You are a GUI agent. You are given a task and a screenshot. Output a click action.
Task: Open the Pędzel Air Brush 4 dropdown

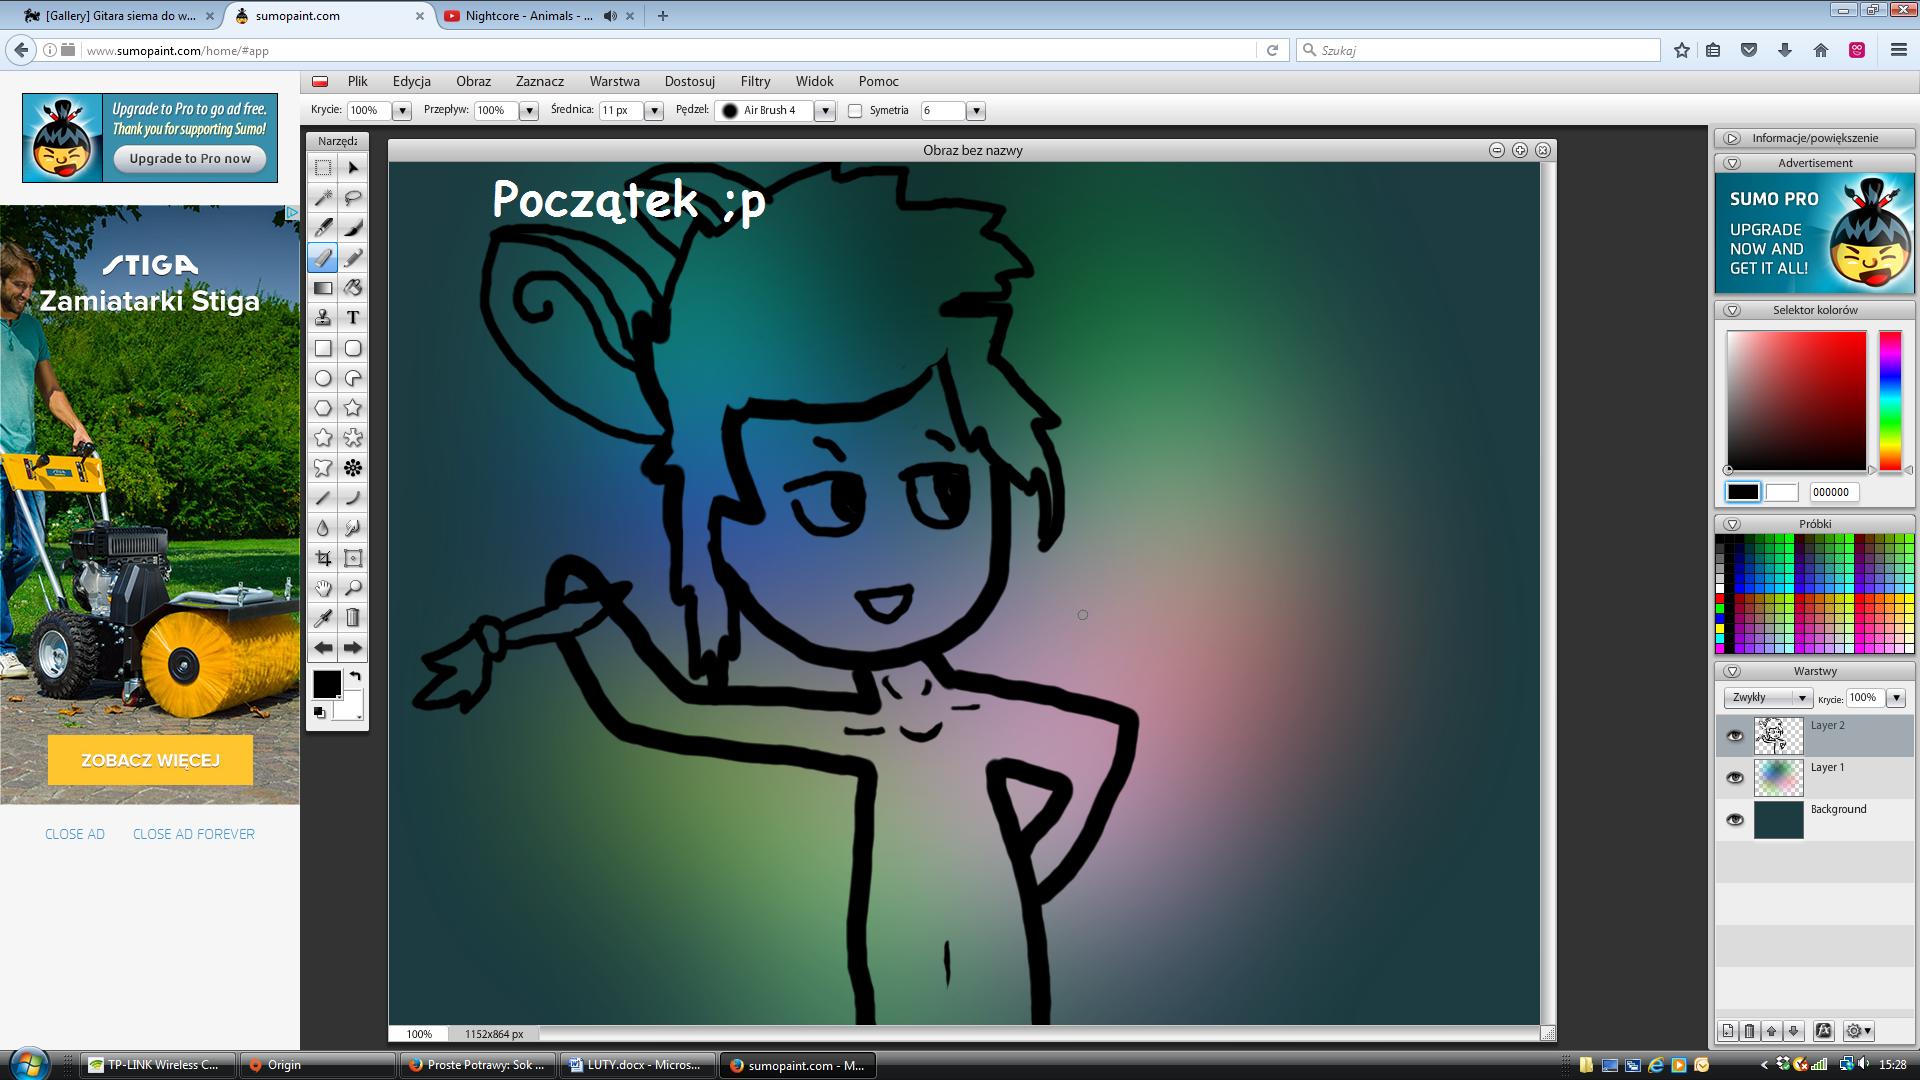point(825,111)
